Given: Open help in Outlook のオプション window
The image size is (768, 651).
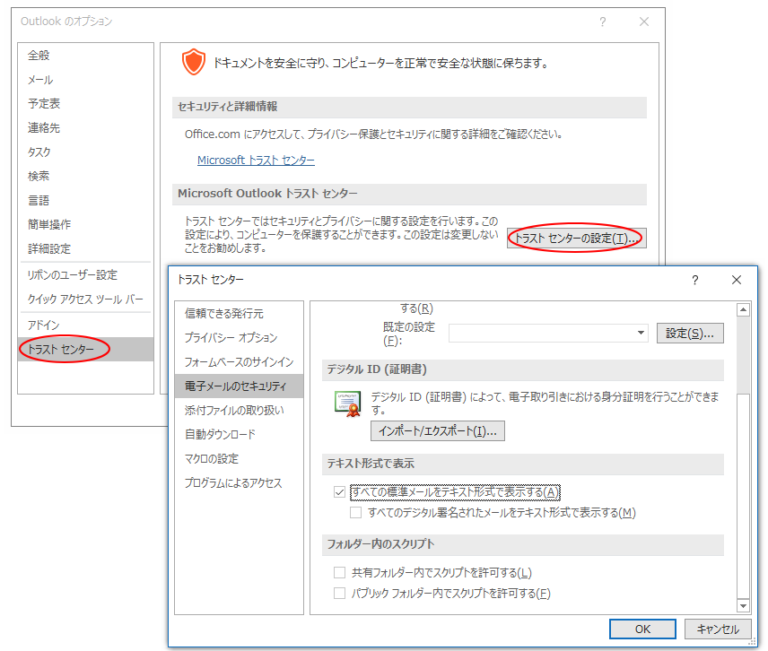Looking at the screenshot, I should pos(602,22).
